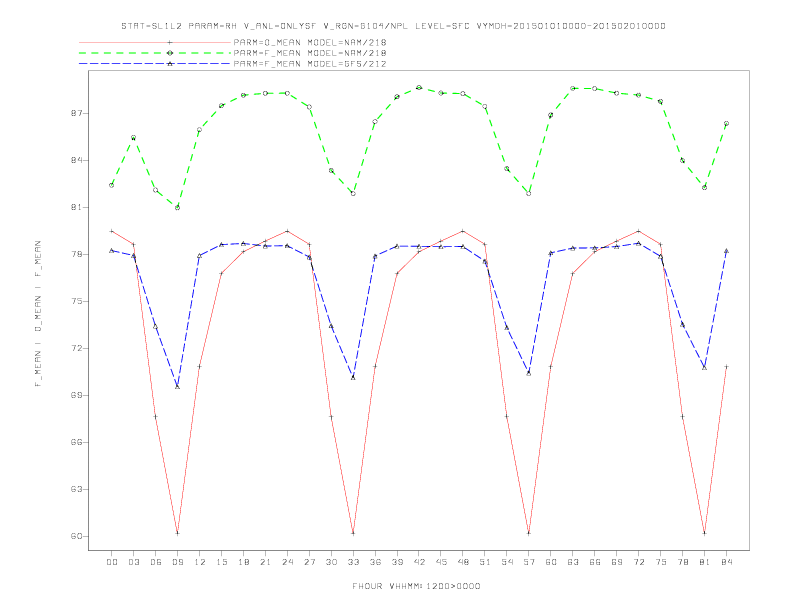Click x-axis tick label 75
This screenshot has height=612, width=792.
[661, 562]
